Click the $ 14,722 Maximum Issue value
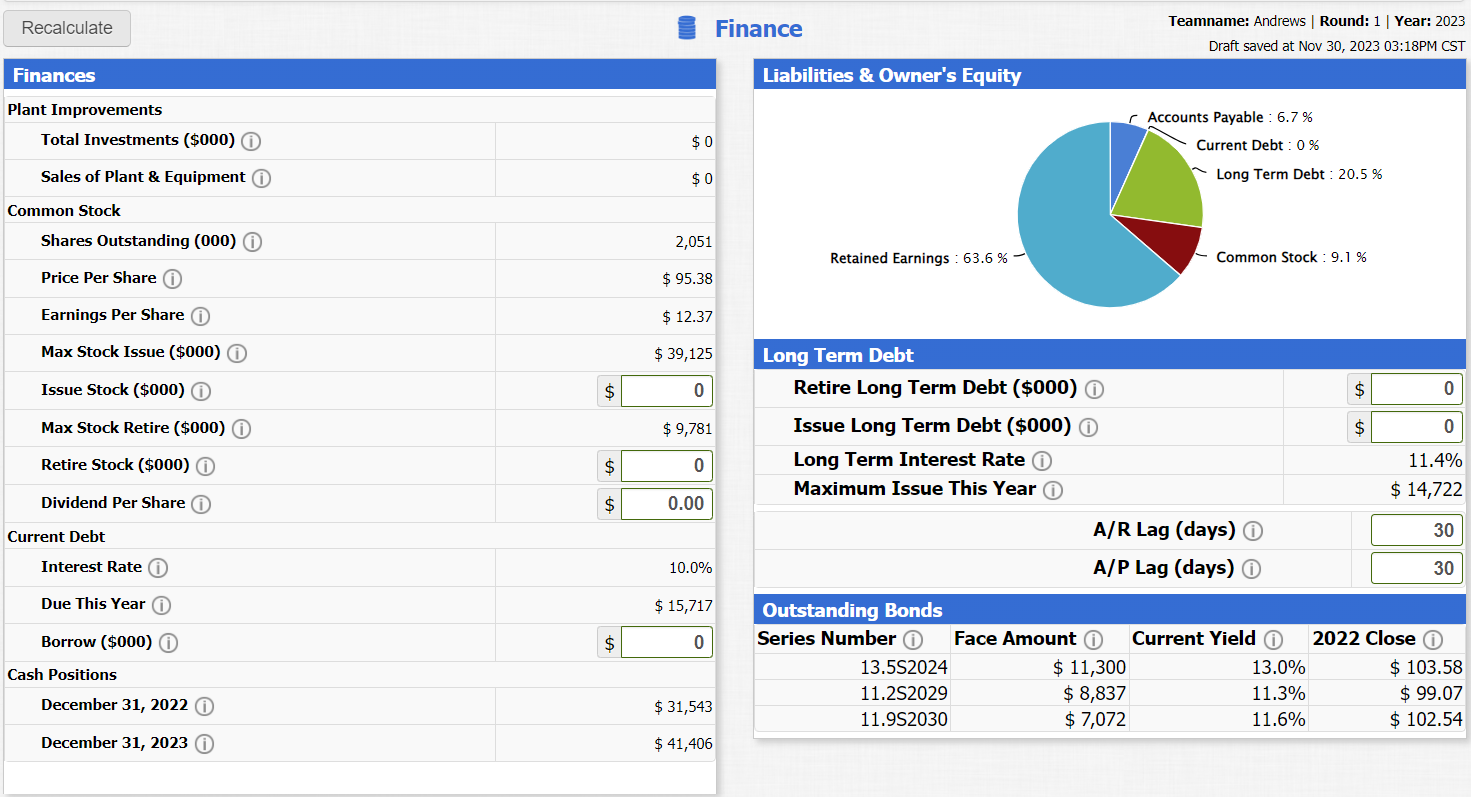Image resolution: width=1471 pixels, height=797 pixels. coord(1427,489)
